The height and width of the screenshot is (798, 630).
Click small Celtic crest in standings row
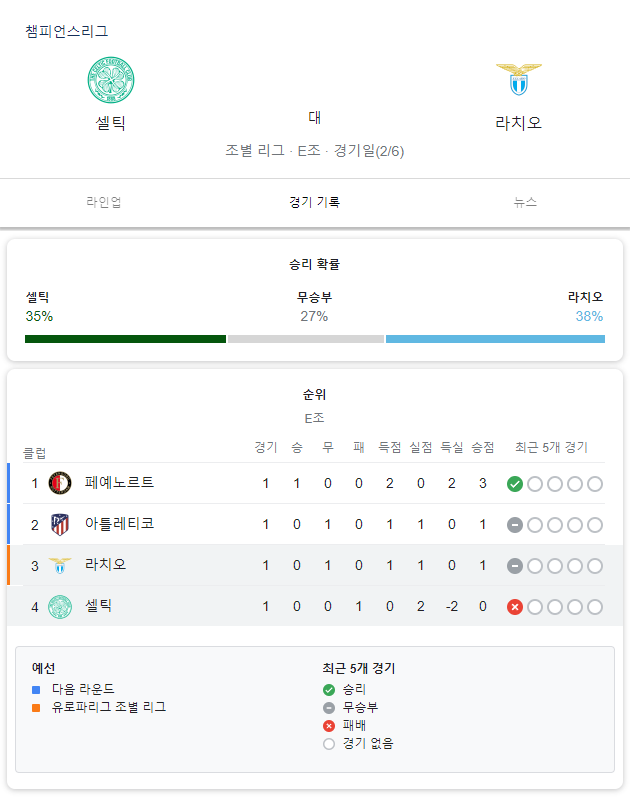[x=60, y=607]
